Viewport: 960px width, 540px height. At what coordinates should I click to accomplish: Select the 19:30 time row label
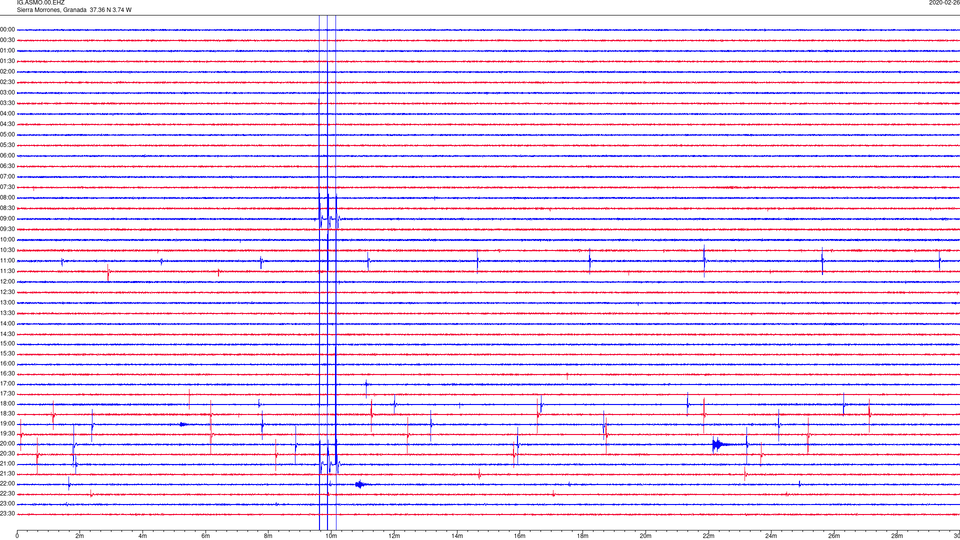click(x=7, y=433)
